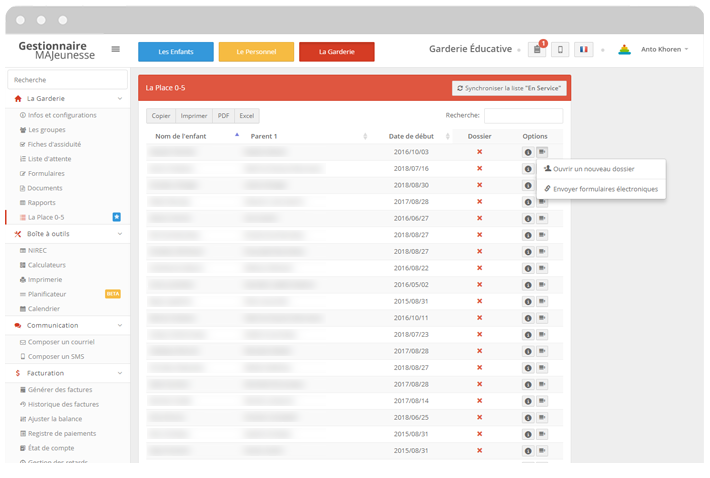Screen dimensions: 710x478
Task: Click the Excel export button
Action: point(247,116)
